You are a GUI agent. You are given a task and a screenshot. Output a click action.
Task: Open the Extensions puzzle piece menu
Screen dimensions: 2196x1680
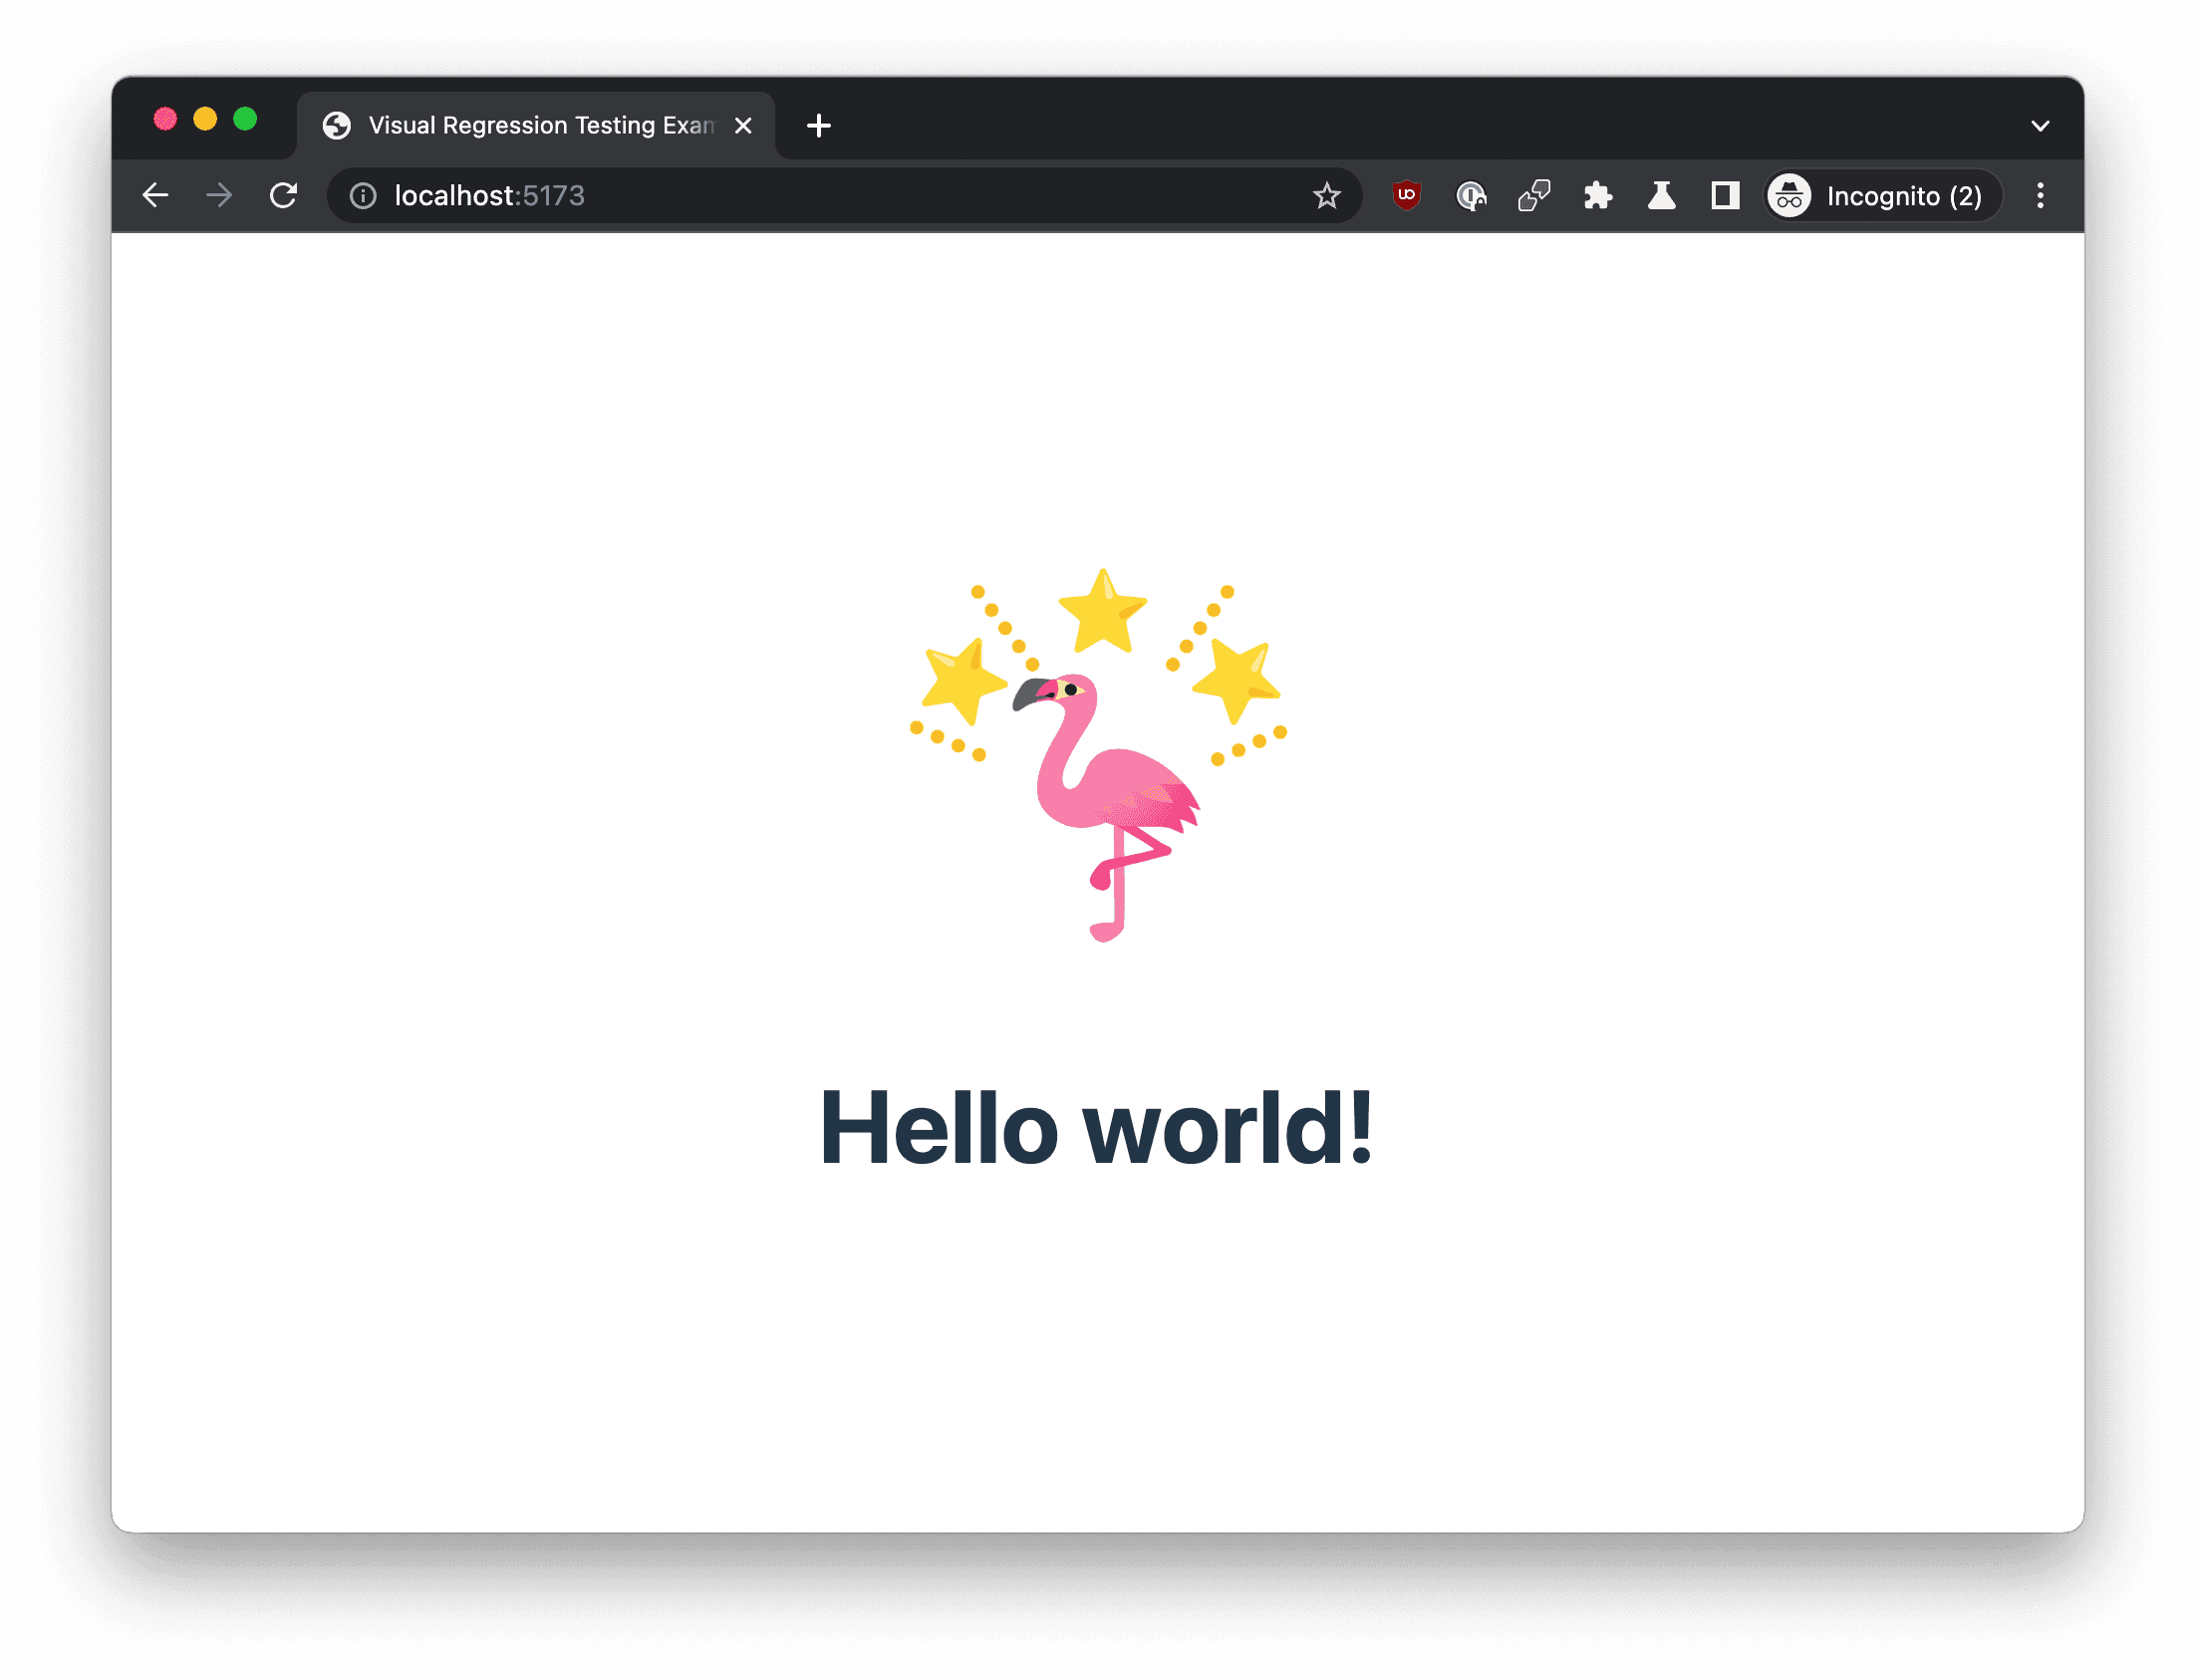tap(1598, 196)
